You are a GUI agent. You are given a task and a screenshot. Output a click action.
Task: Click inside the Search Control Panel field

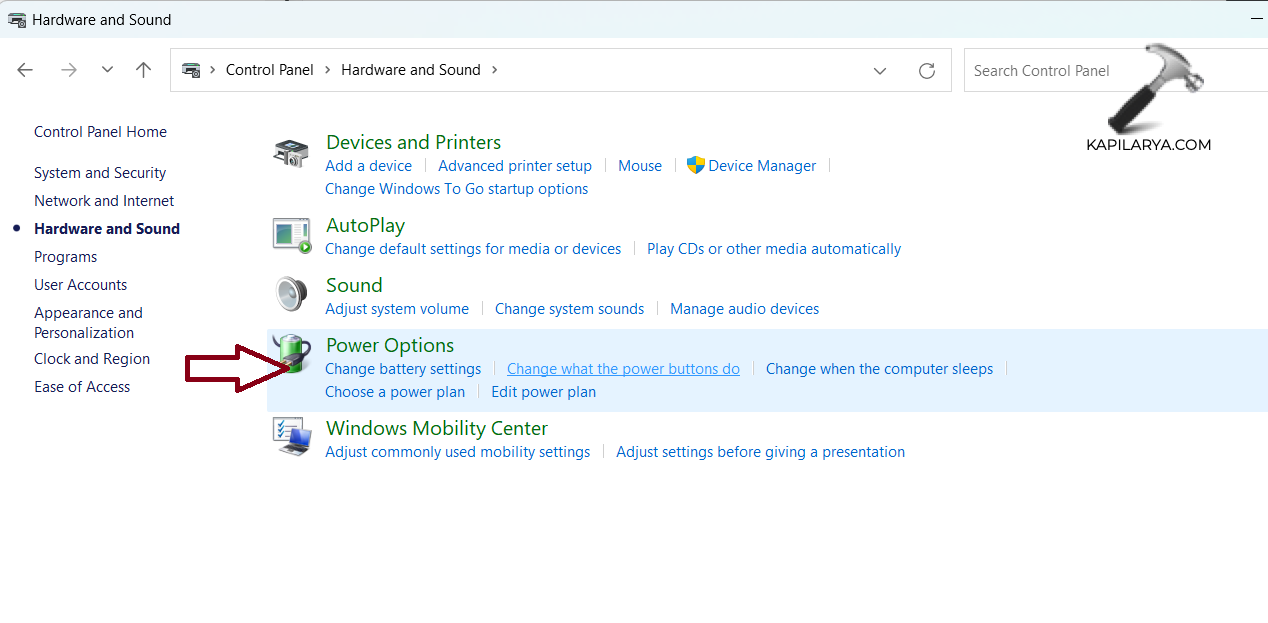click(1060, 71)
